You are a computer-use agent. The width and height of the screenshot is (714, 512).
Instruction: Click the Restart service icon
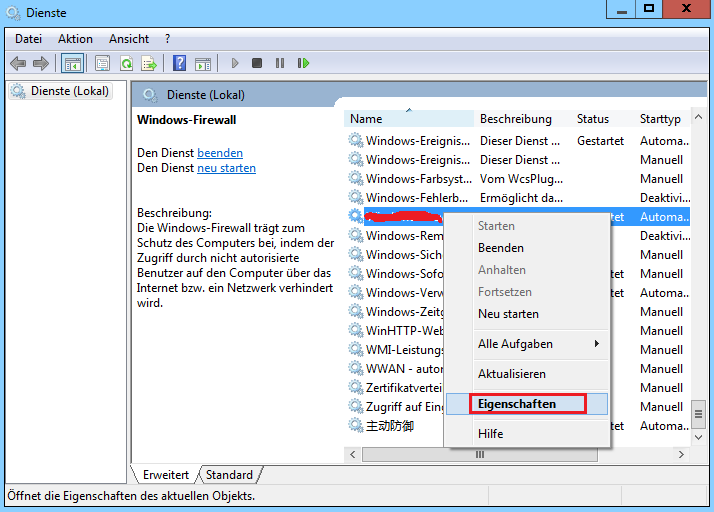(303, 63)
